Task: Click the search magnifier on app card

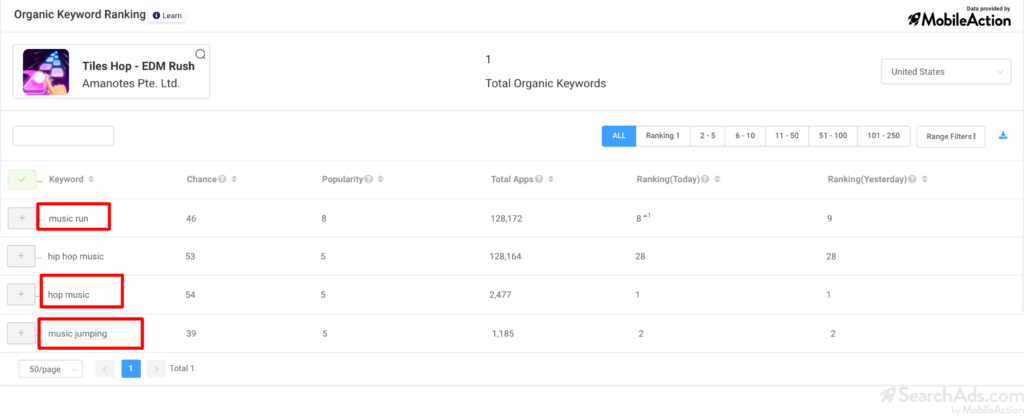Action: 200,54
